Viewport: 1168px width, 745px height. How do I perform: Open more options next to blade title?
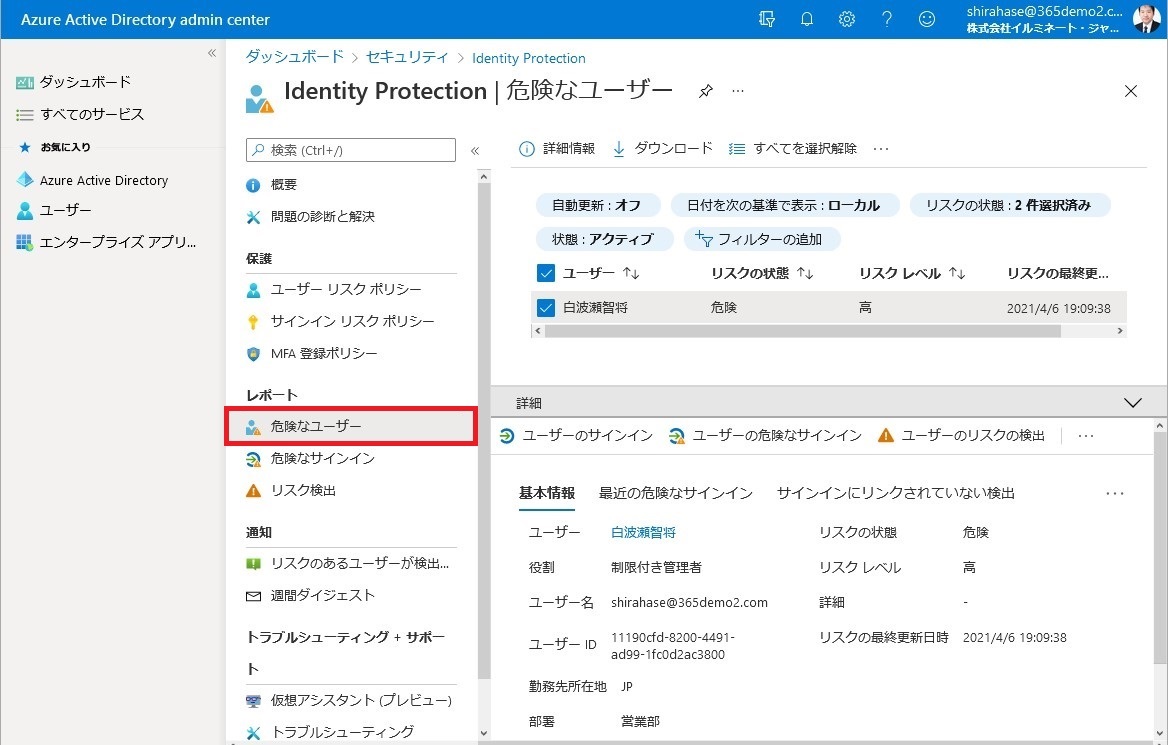[x=737, y=91]
